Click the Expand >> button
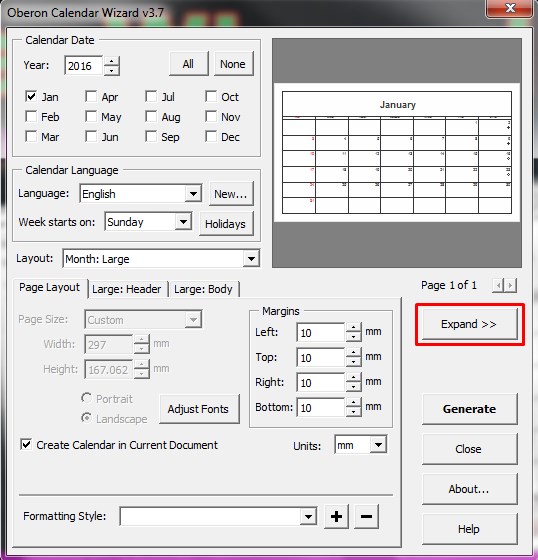The height and width of the screenshot is (560, 538). (469, 324)
